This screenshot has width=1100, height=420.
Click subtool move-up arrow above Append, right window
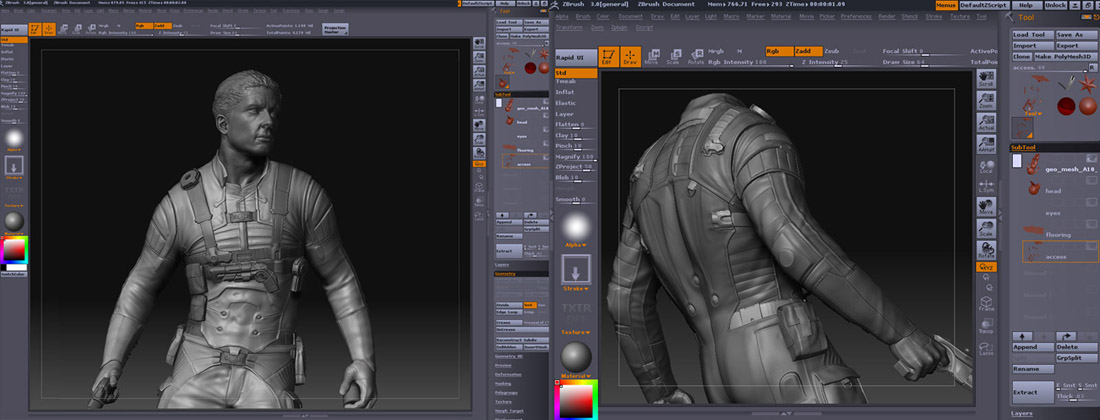pyautogui.click(x=1021, y=337)
